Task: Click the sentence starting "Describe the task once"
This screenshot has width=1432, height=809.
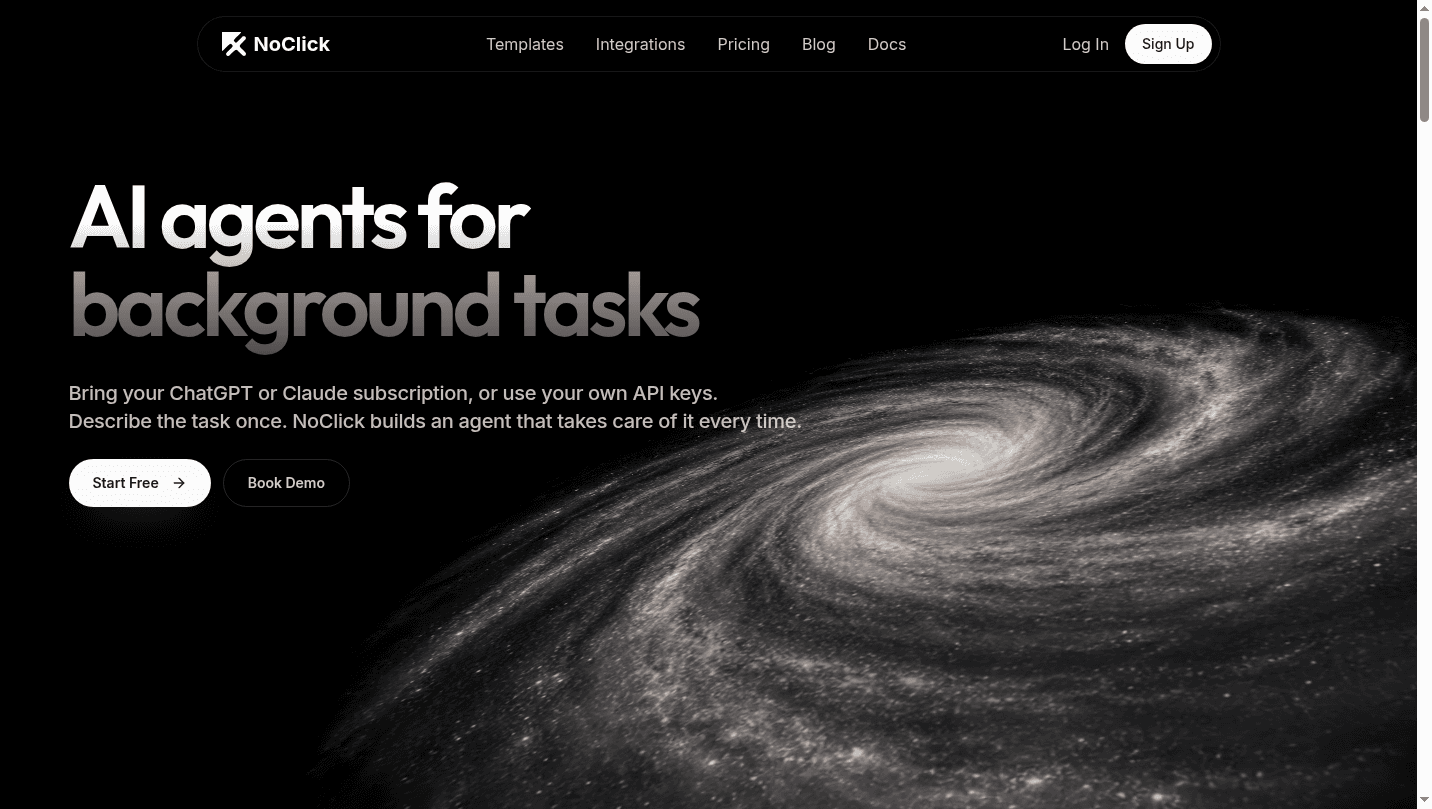Action: pos(435,422)
